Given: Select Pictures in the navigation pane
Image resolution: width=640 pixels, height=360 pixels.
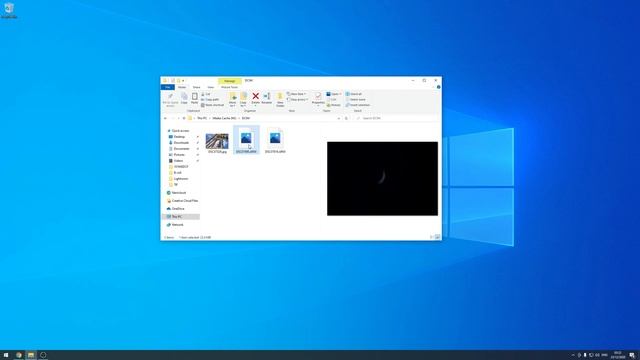Looking at the screenshot, I should (179, 155).
